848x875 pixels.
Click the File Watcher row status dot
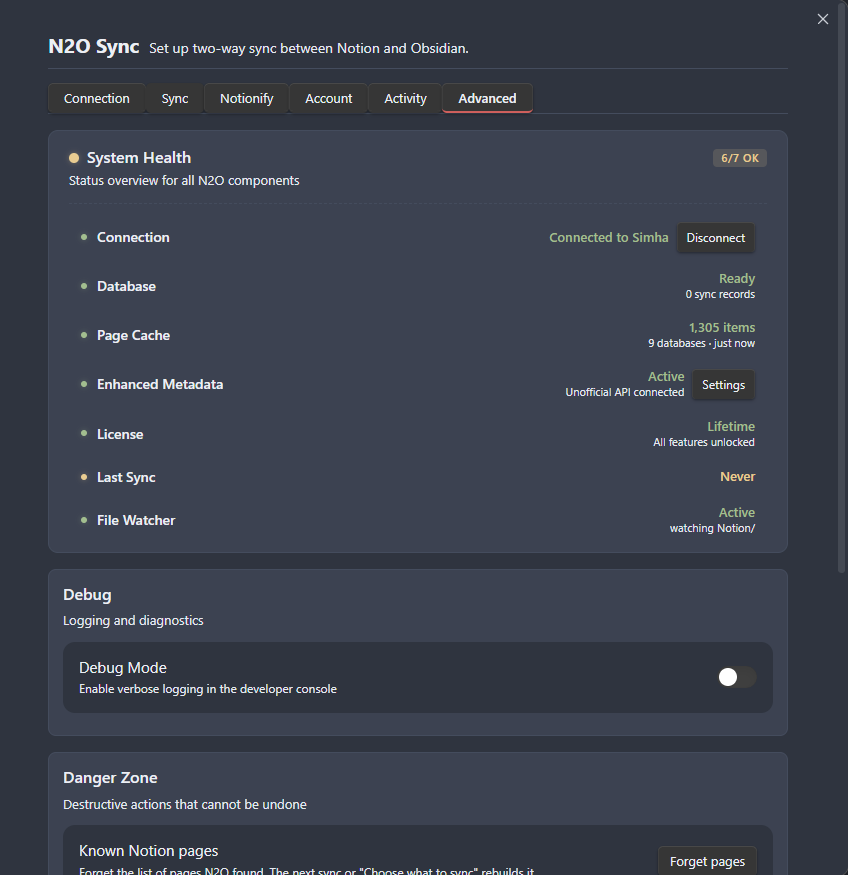pyautogui.click(x=84, y=520)
